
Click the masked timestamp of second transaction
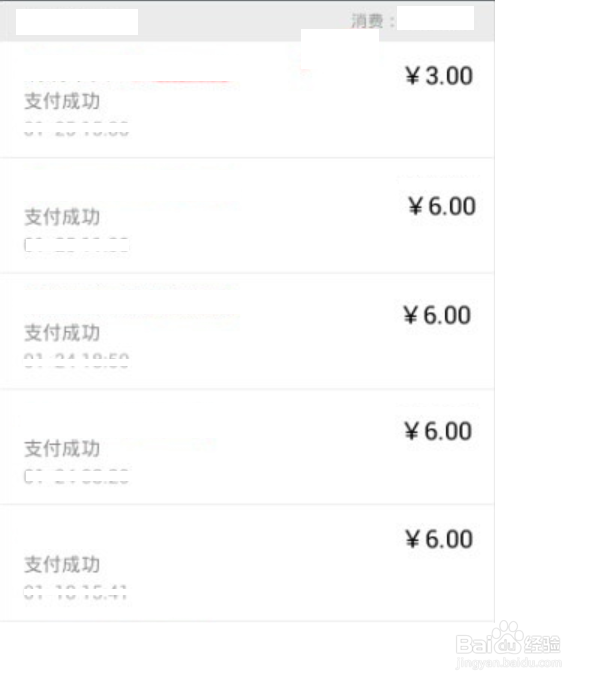[77, 245]
